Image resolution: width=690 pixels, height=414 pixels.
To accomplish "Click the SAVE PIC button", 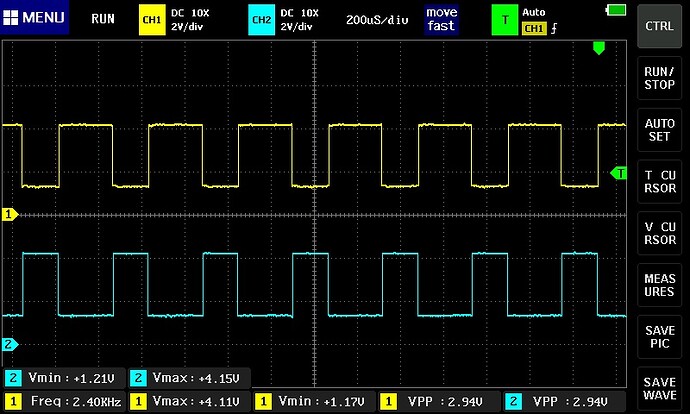I will pyautogui.click(x=659, y=337).
